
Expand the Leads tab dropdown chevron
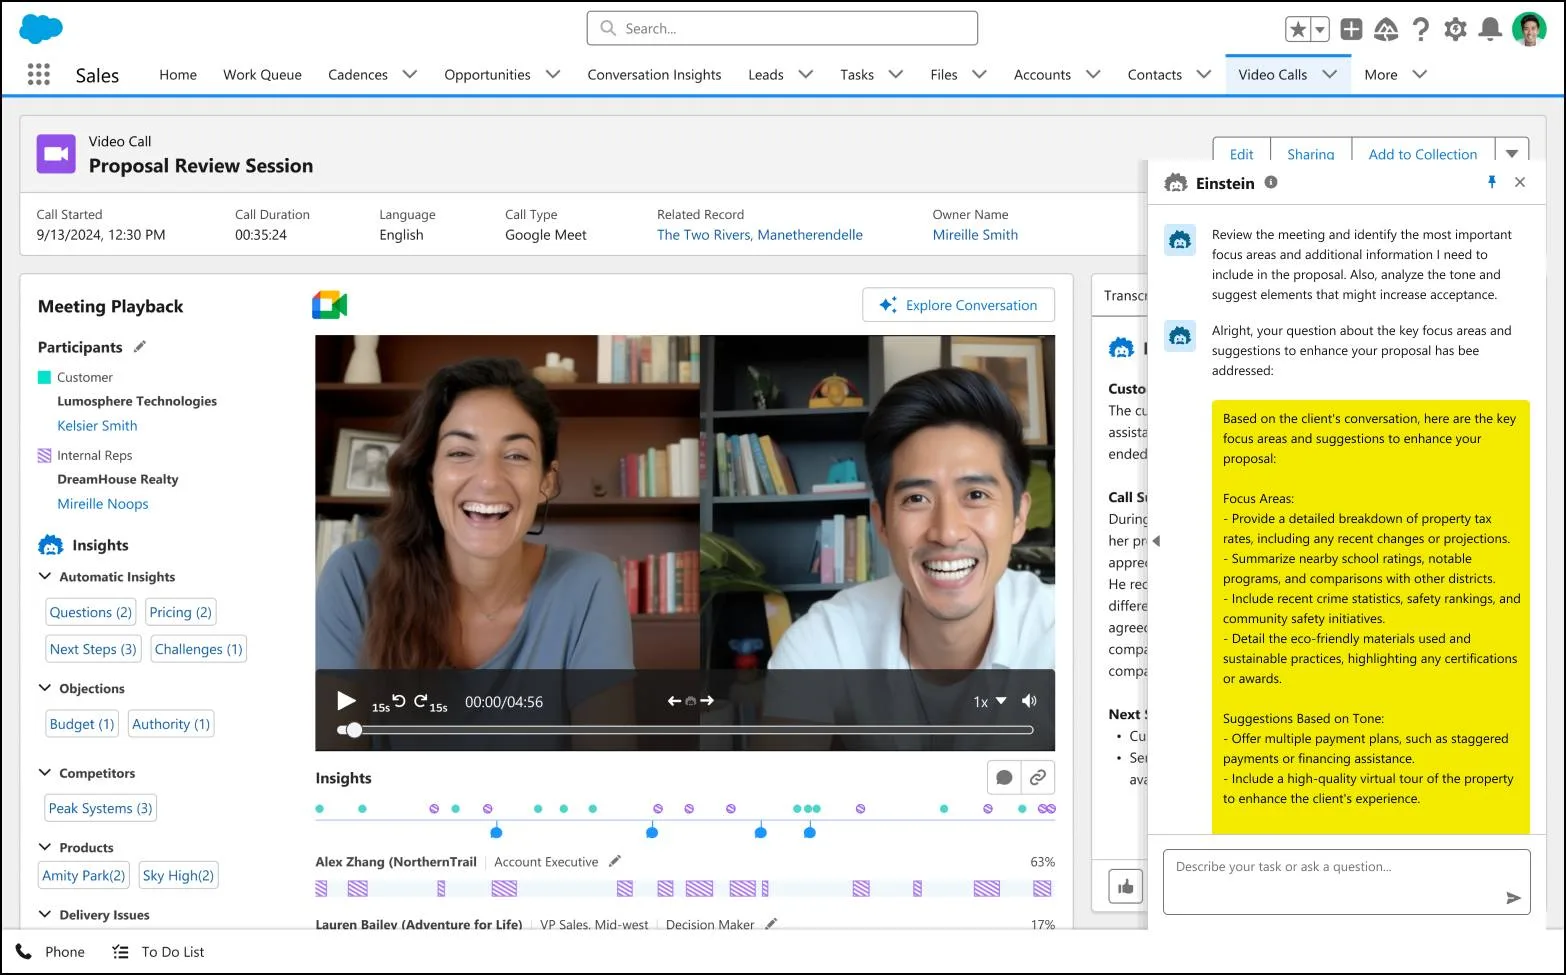806,74
